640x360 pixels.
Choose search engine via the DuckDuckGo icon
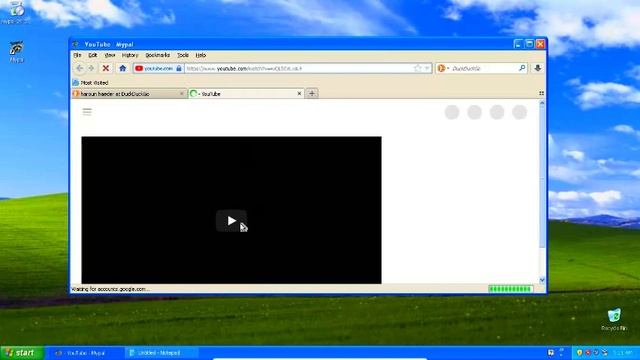(442, 69)
